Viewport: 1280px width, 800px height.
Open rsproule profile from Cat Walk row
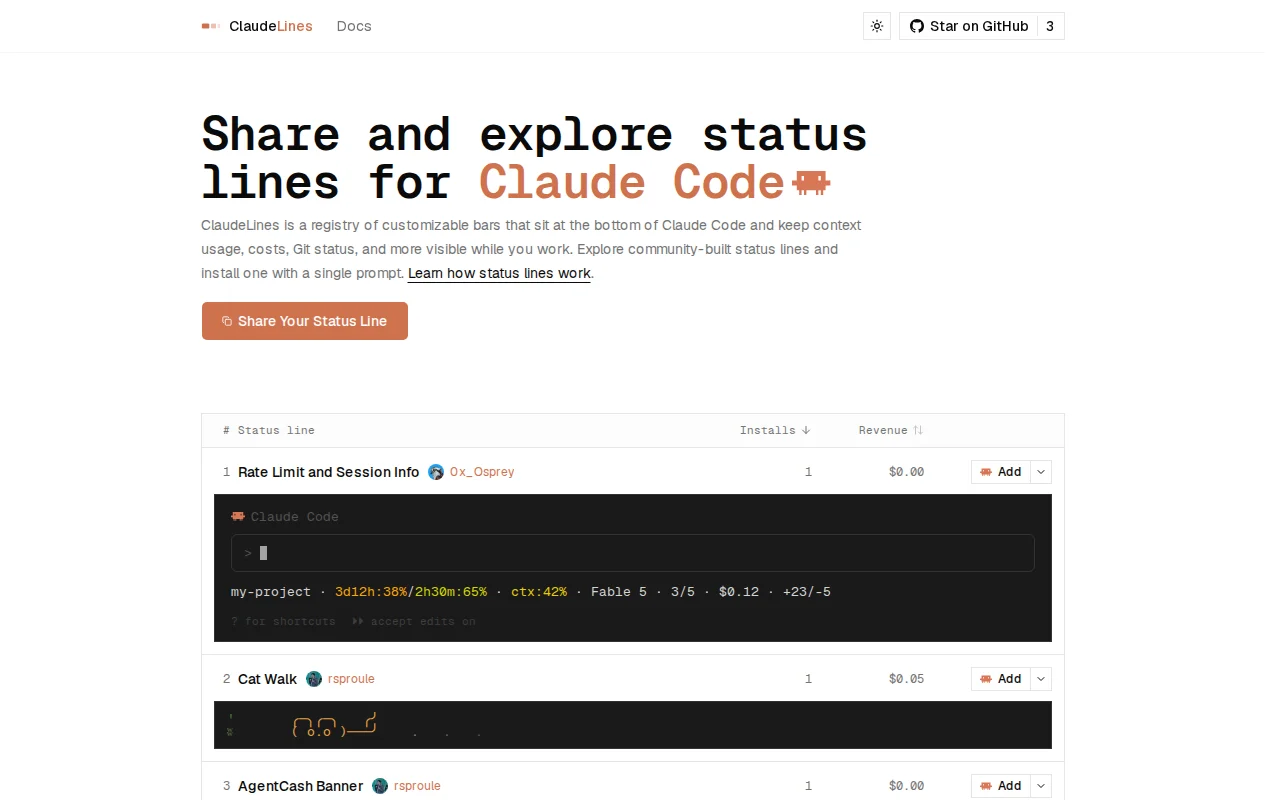(x=351, y=679)
